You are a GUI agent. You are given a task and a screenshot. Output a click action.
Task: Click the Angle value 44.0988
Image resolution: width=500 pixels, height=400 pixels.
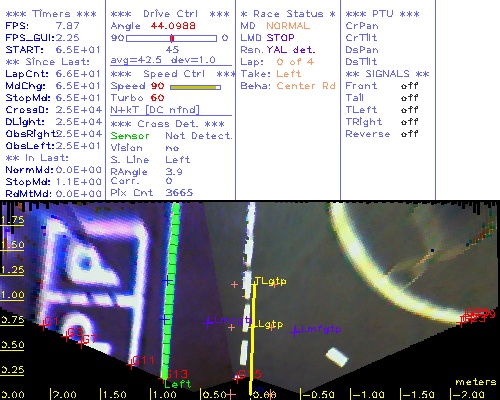pyautogui.click(x=173, y=26)
